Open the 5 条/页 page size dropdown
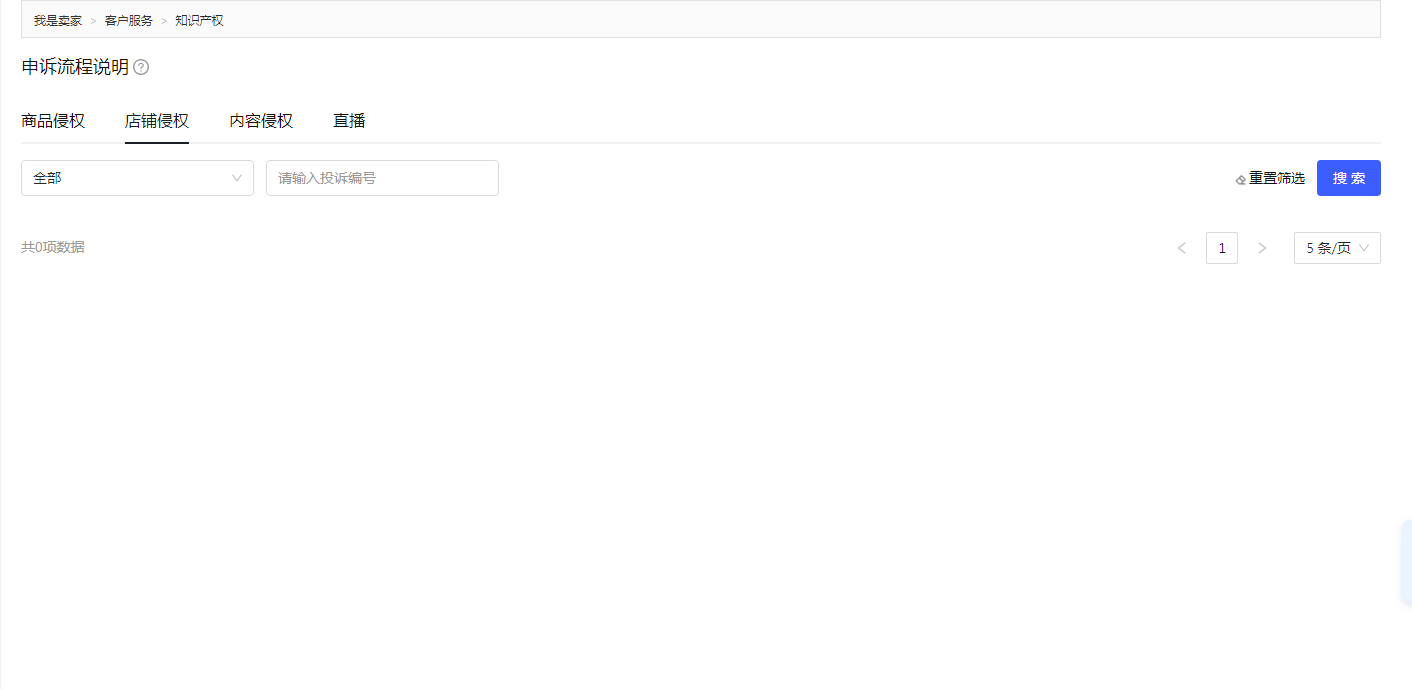The image size is (1412, 689). [1337, 248]
